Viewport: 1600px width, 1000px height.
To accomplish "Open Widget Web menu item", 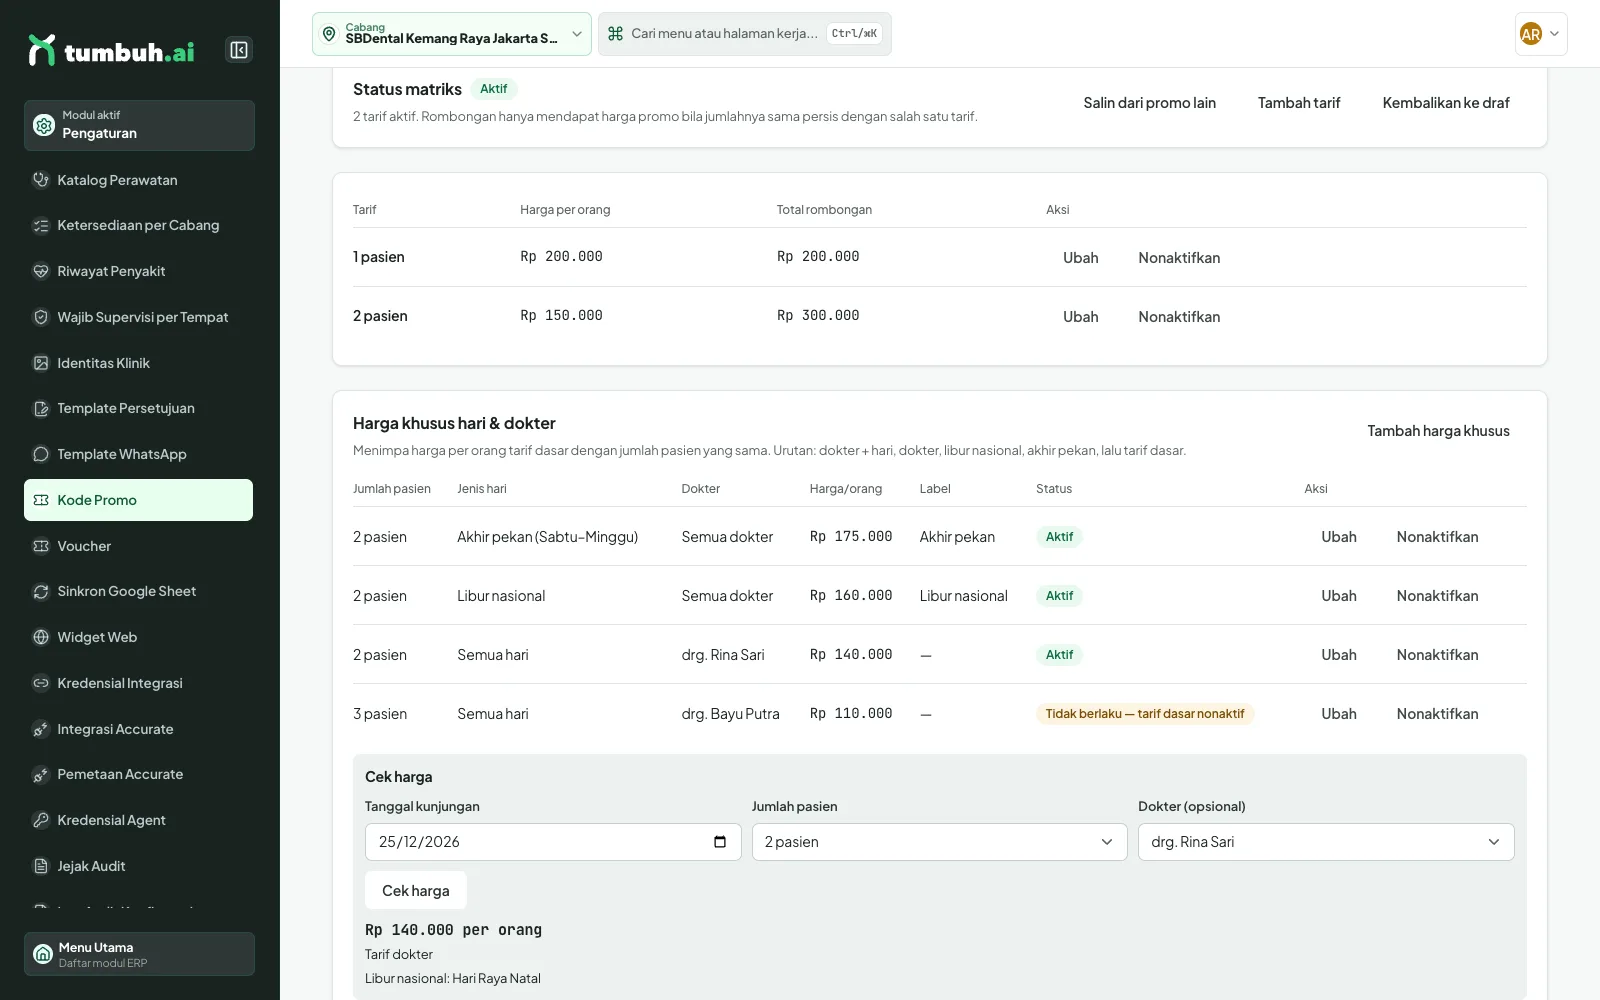I will click(x=138, y=637).
